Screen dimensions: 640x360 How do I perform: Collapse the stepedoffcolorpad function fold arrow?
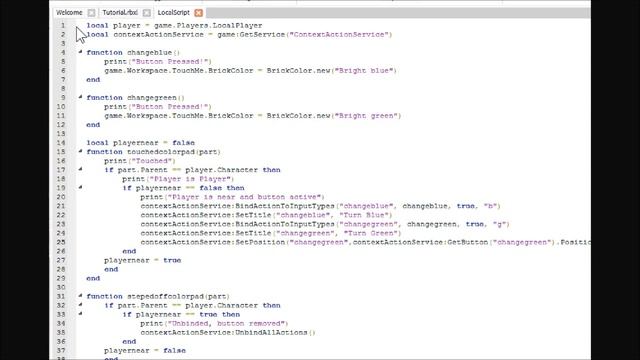[80, 296]
